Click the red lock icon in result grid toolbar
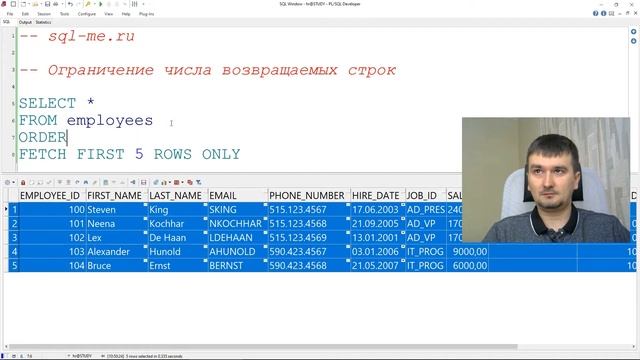The image size is (640, 360). [23, 182]
